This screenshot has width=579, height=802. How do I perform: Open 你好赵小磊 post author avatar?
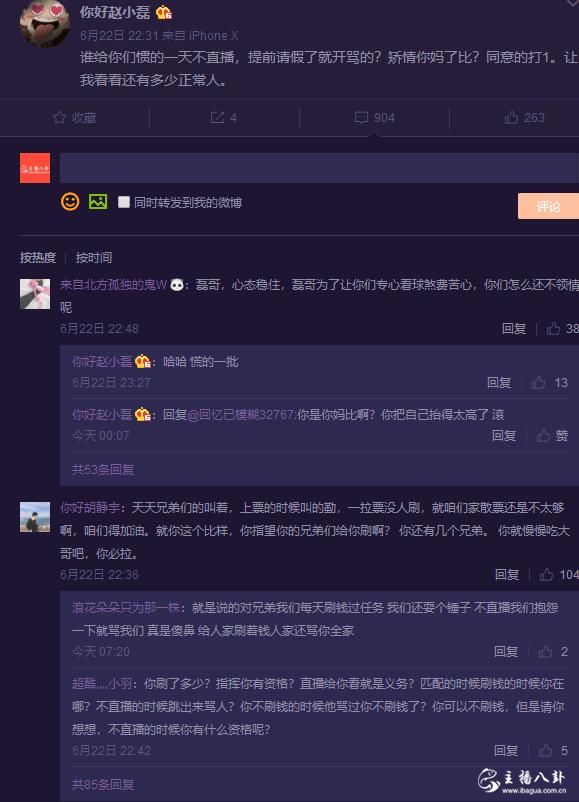click(x=44, y=22)
